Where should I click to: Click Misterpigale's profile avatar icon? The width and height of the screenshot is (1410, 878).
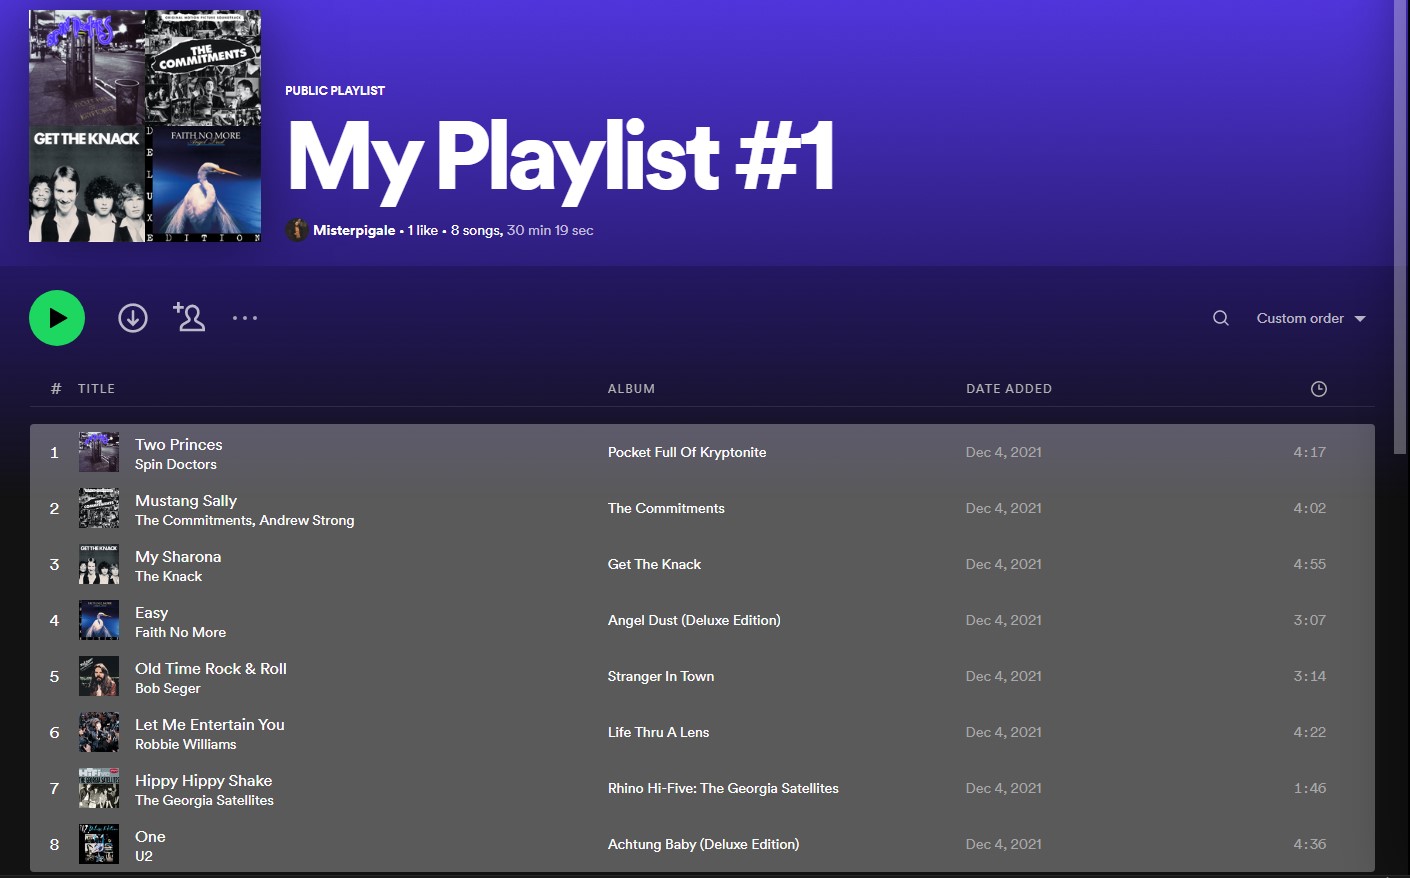point(297,229)
